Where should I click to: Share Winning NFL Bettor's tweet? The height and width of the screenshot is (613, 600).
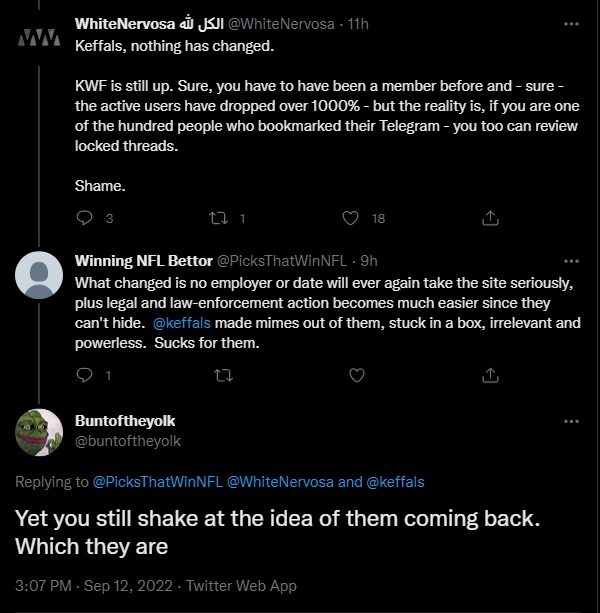(490, 375)
